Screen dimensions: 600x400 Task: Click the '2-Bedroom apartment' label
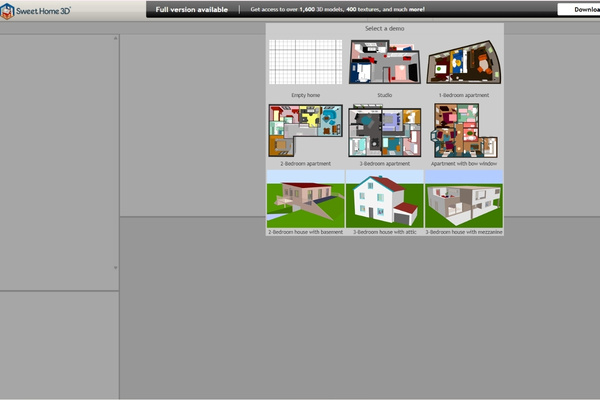pos(305,163)
